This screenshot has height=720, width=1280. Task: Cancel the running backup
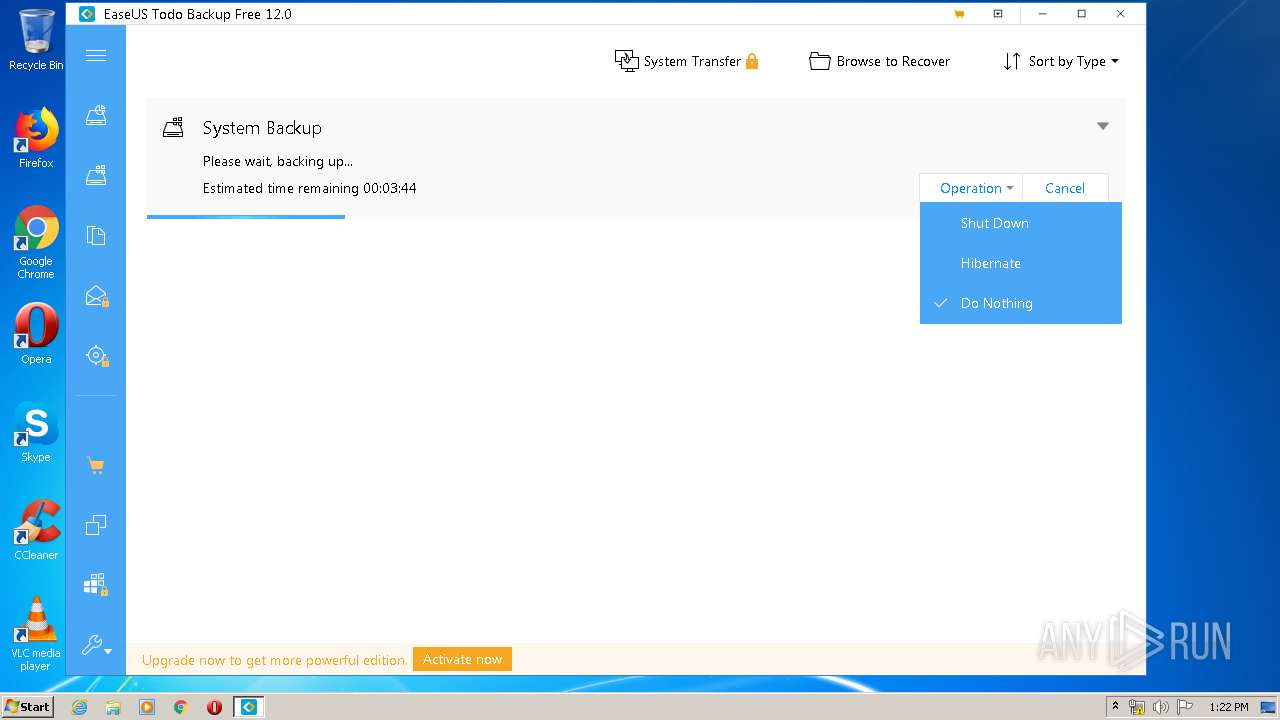(1065, 188)
